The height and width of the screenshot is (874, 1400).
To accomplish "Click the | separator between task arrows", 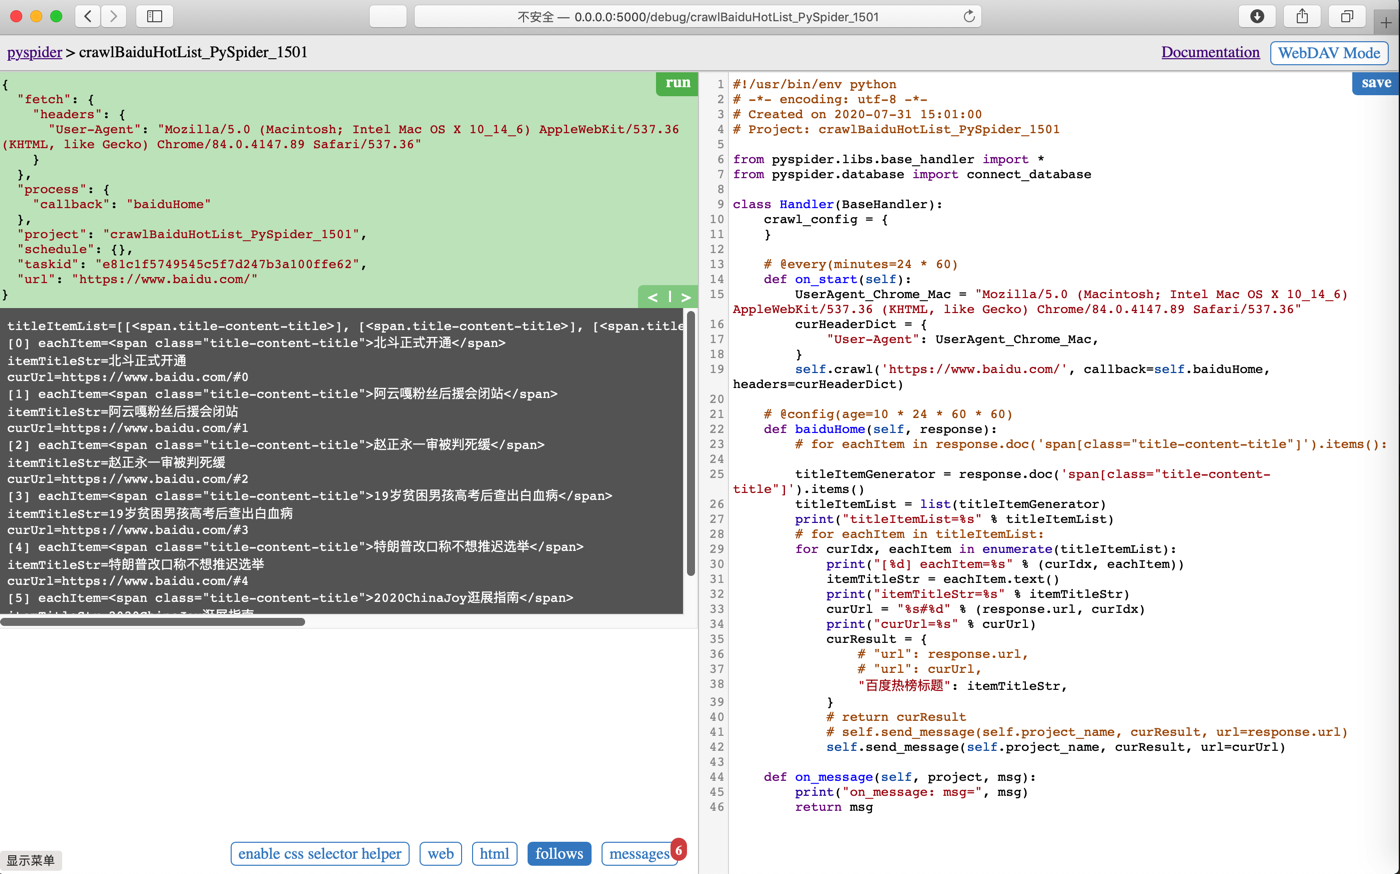I will (670, 297).
